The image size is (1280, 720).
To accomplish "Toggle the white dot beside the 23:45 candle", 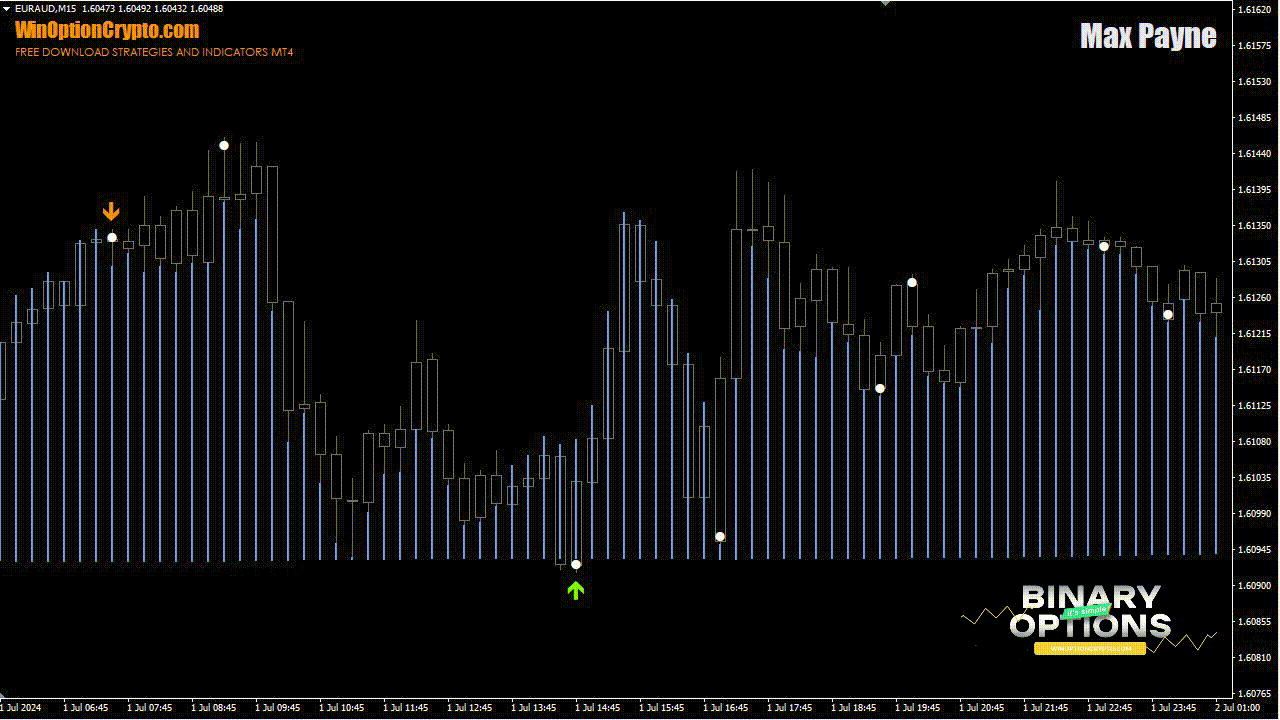I will click(1167, 314).
